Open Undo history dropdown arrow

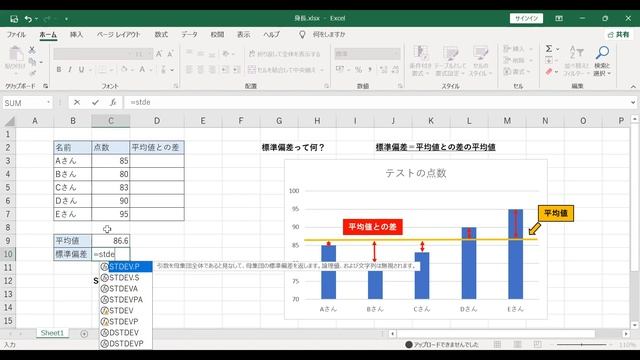point(36,19)
